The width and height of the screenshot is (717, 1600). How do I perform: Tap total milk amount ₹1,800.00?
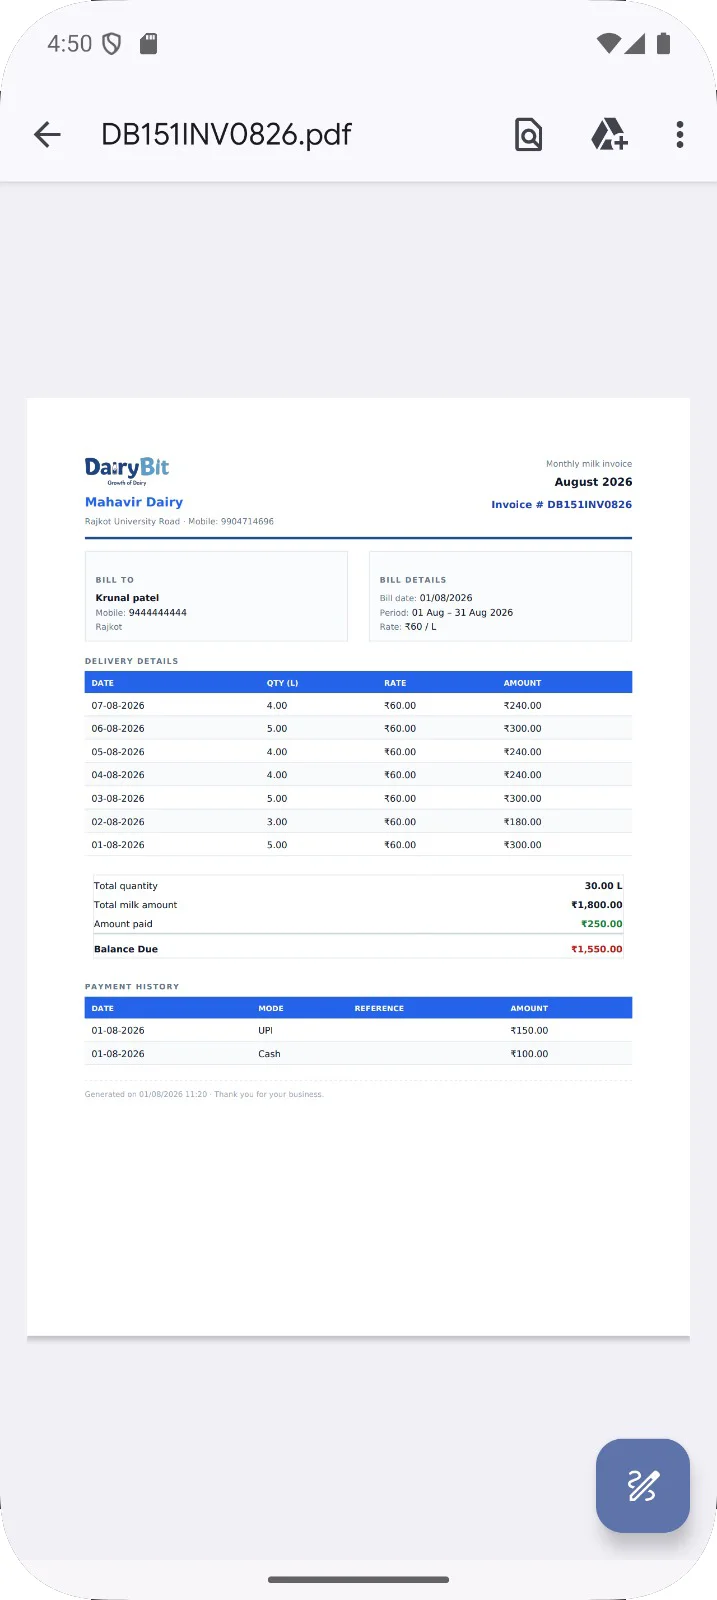click(x=596, y=905)
